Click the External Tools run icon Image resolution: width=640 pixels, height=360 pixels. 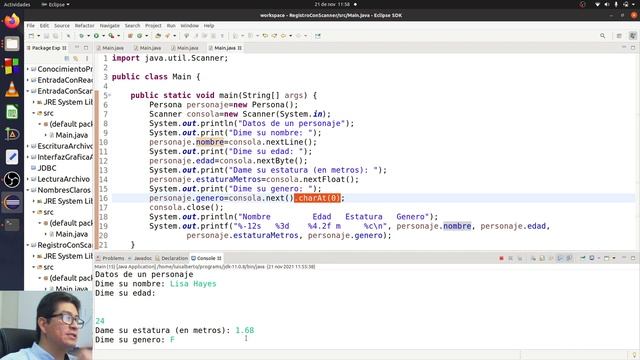(x=111, y=36)
